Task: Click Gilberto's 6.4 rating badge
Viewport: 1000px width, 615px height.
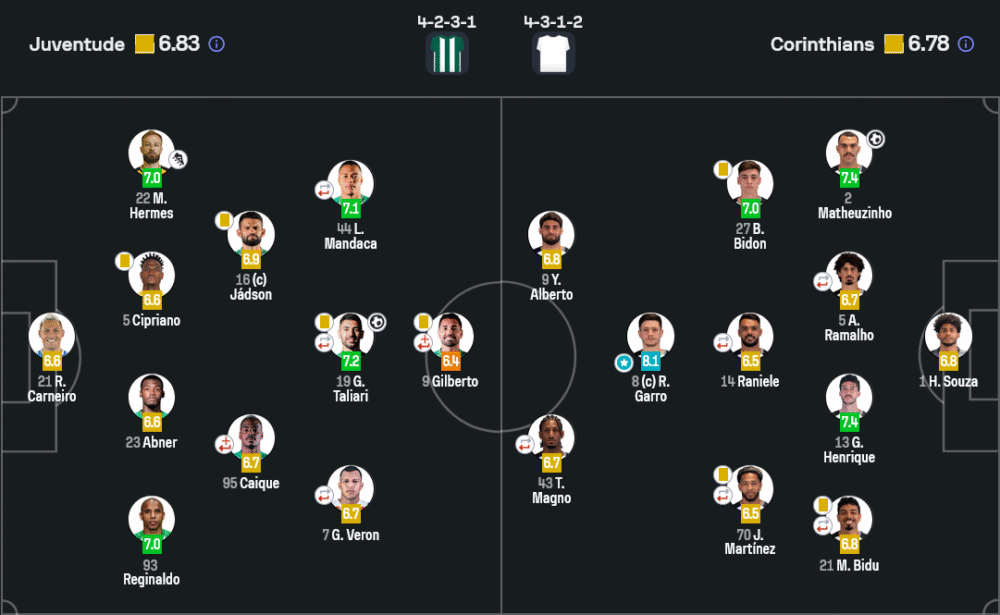Action: pyautogui.click(x=451, y=360)
